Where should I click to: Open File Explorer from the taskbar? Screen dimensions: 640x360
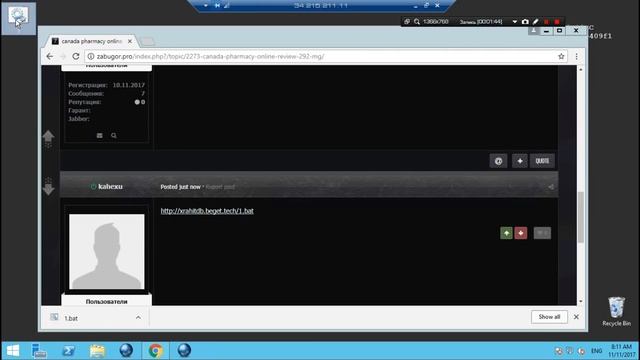point(97,351)
